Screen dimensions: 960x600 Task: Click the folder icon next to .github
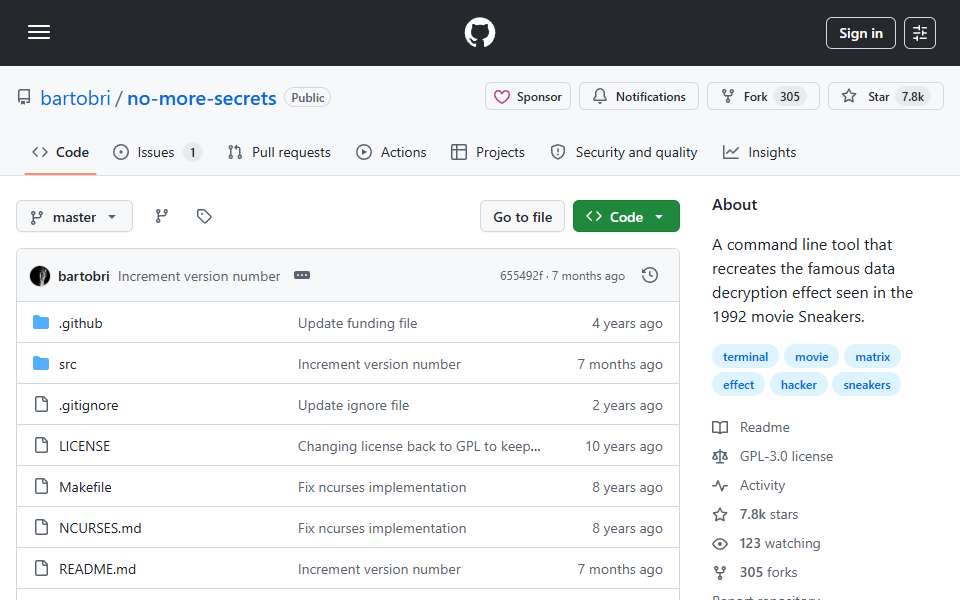click(41, 322)
